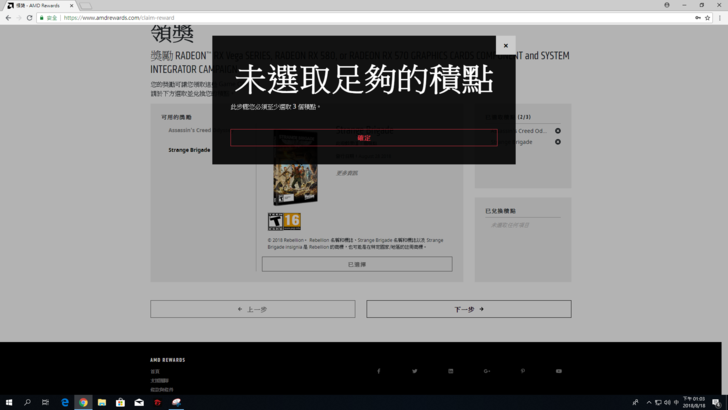Open File Explorer from the taskbar
This screenshot has width=728, height=410.
[102, 403]
